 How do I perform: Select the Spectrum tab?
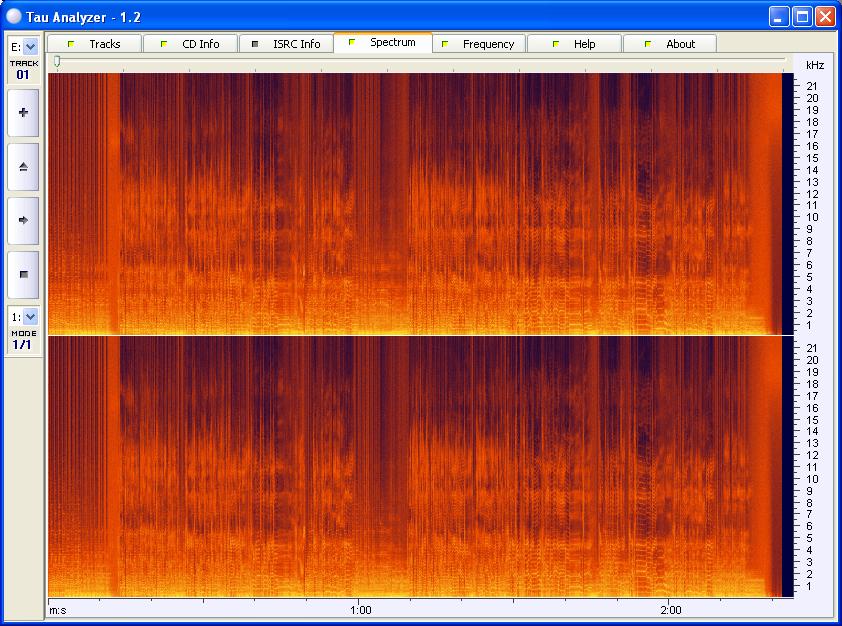382,43
